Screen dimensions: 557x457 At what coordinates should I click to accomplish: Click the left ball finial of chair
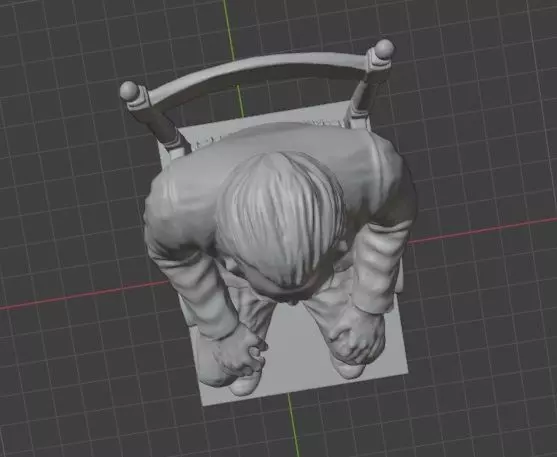pyautogui.click(x=129, y=90)
